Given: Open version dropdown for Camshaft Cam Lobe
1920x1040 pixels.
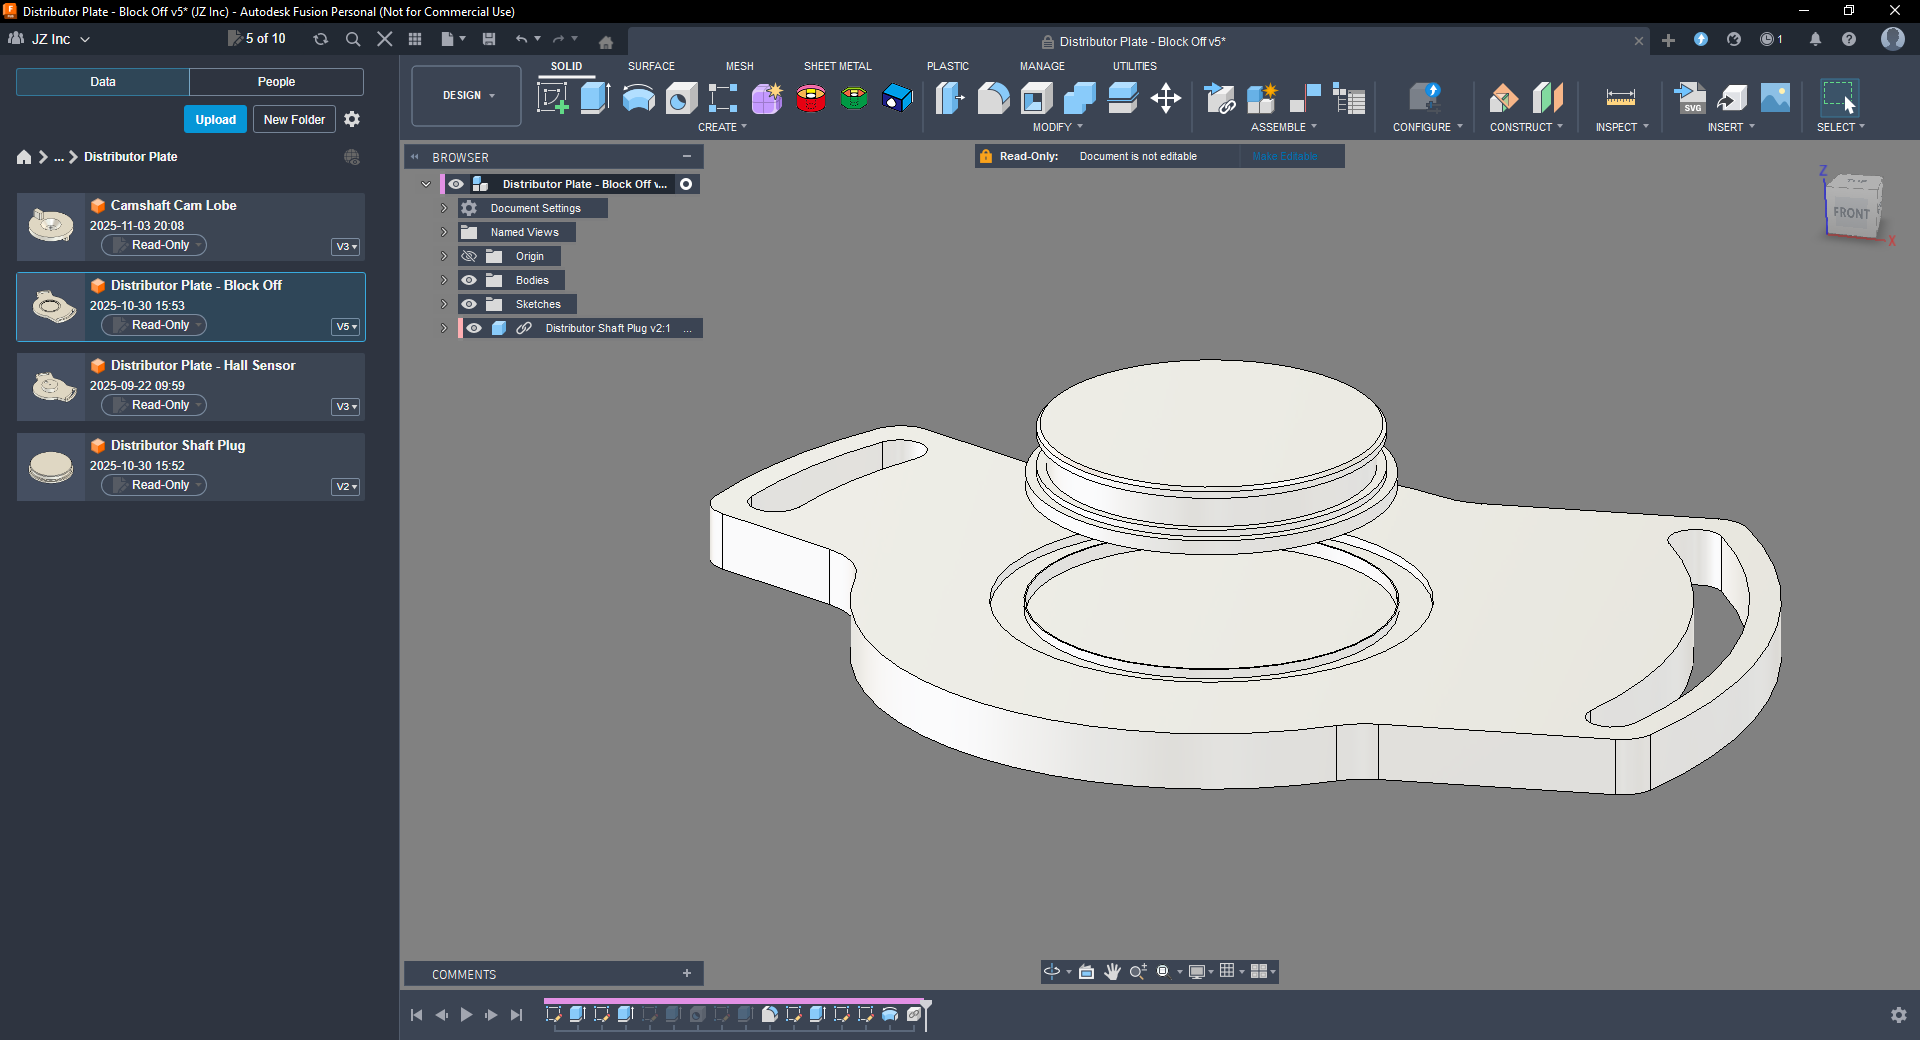Looking at the screenshot, I should tap(346, 246).
